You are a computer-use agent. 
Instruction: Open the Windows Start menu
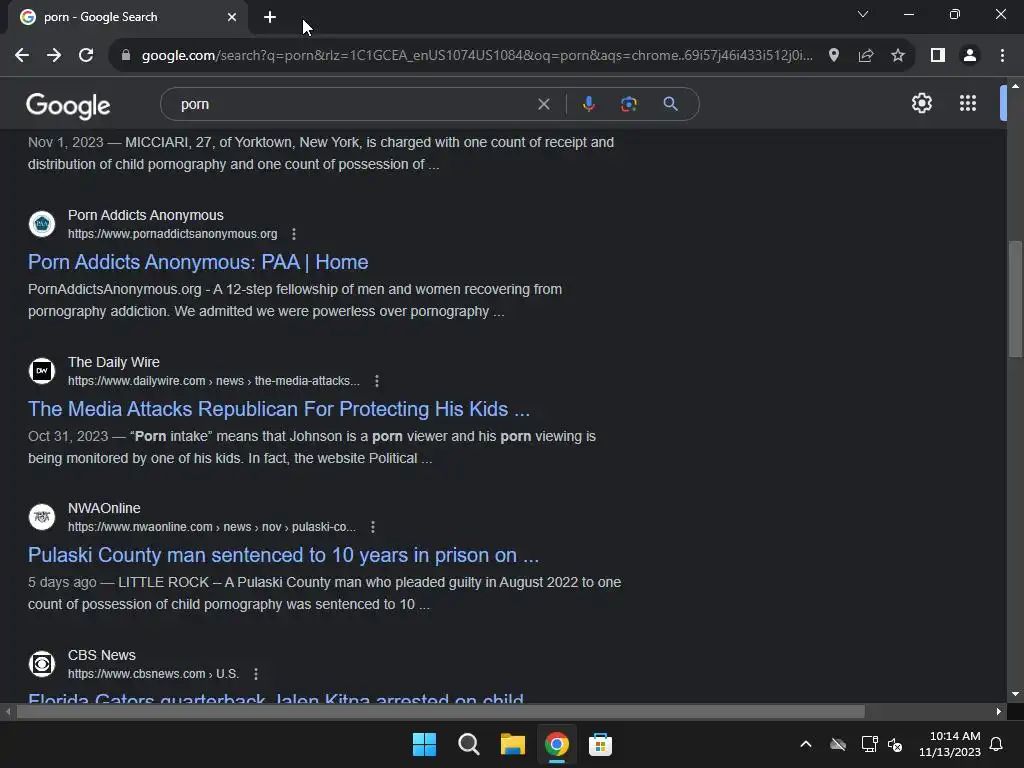424,744
